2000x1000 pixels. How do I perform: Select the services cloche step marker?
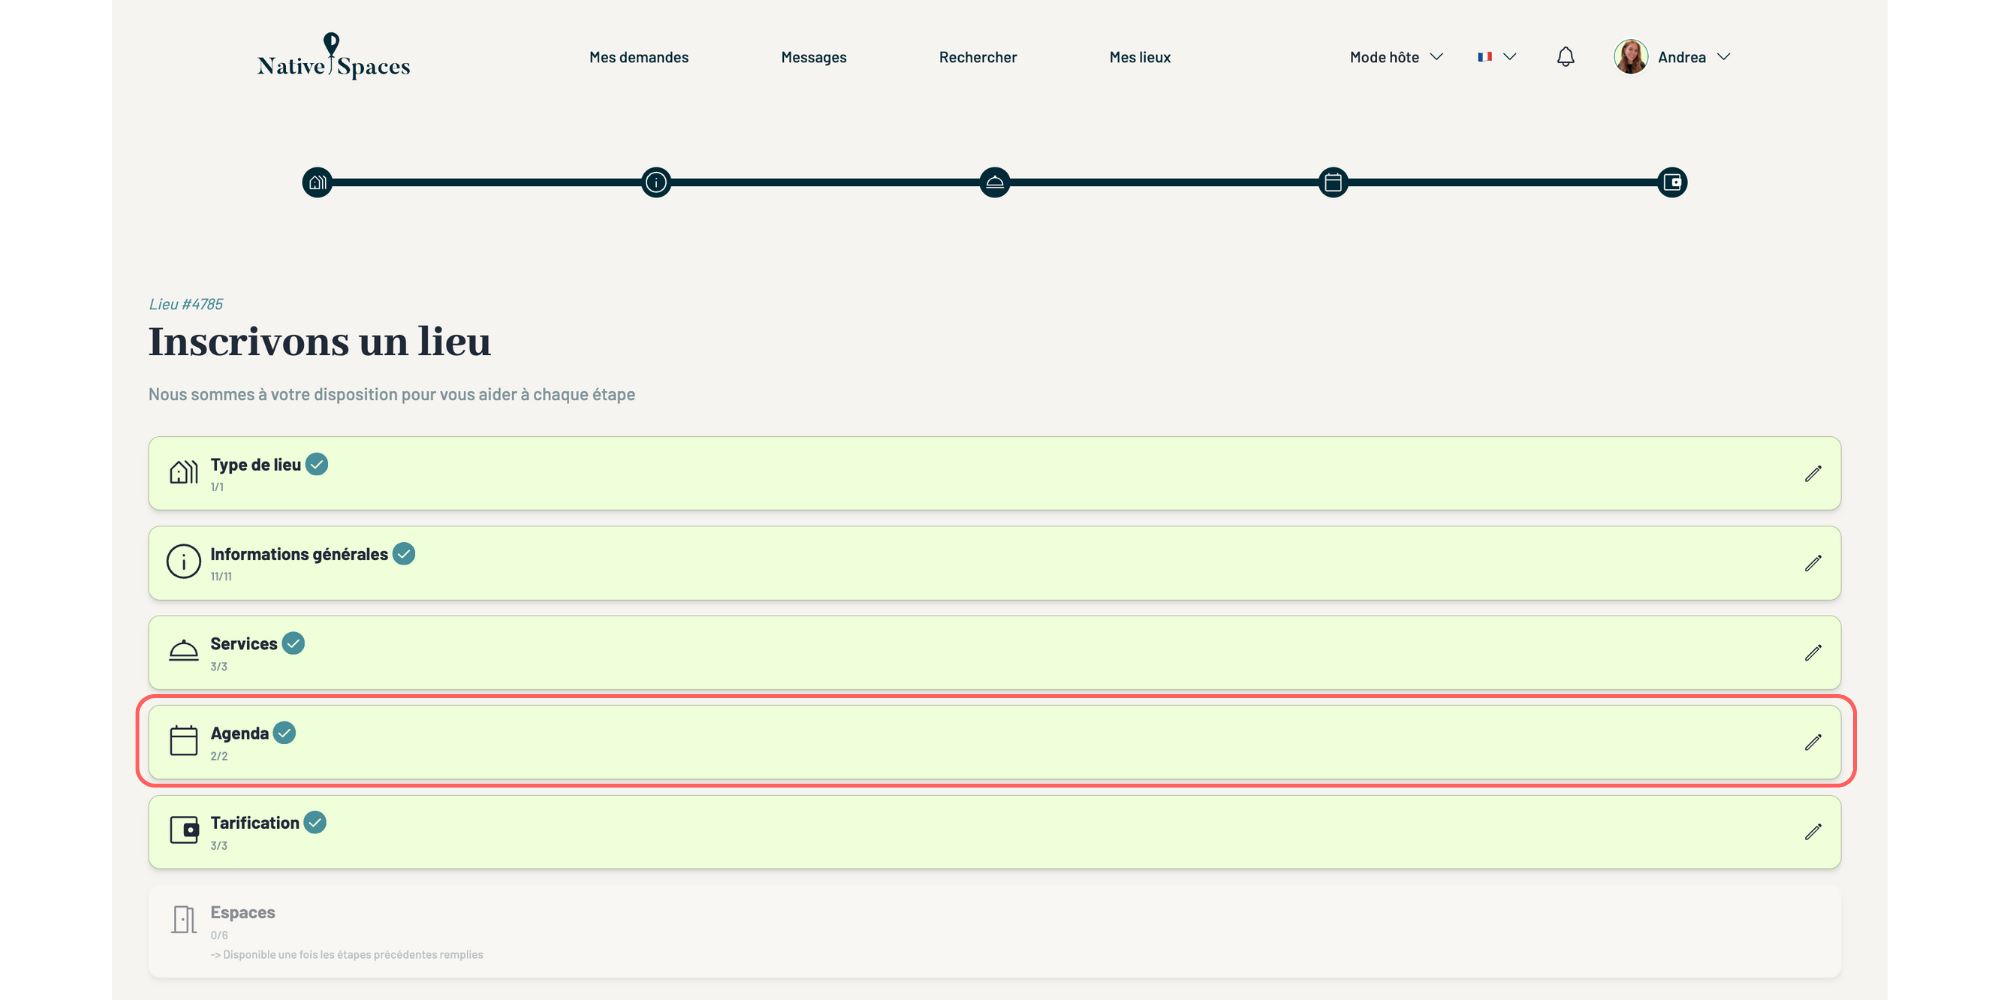(995, 183)
